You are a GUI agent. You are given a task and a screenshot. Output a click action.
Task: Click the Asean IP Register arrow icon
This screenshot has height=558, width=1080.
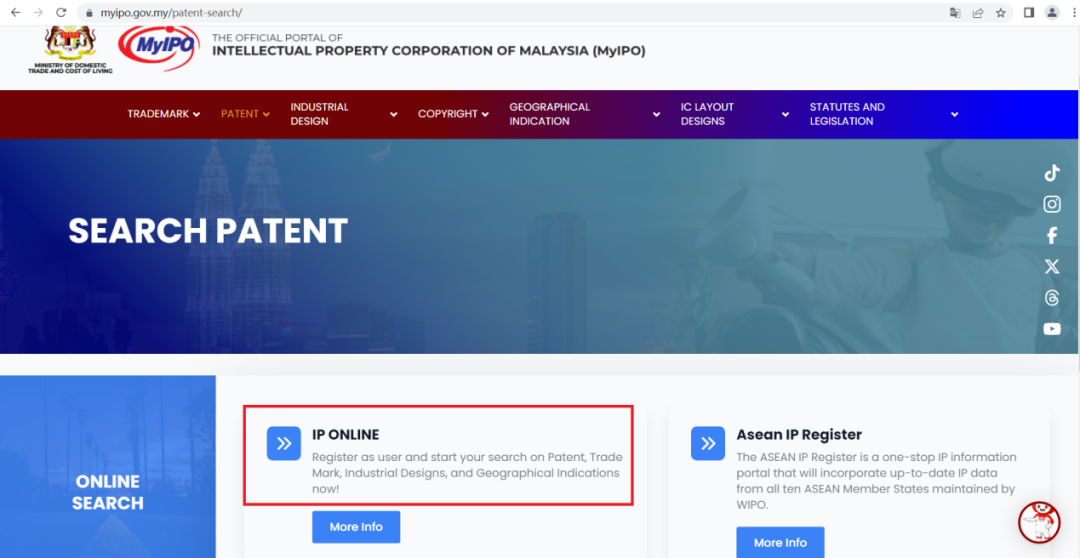click(x=708, y=443)
